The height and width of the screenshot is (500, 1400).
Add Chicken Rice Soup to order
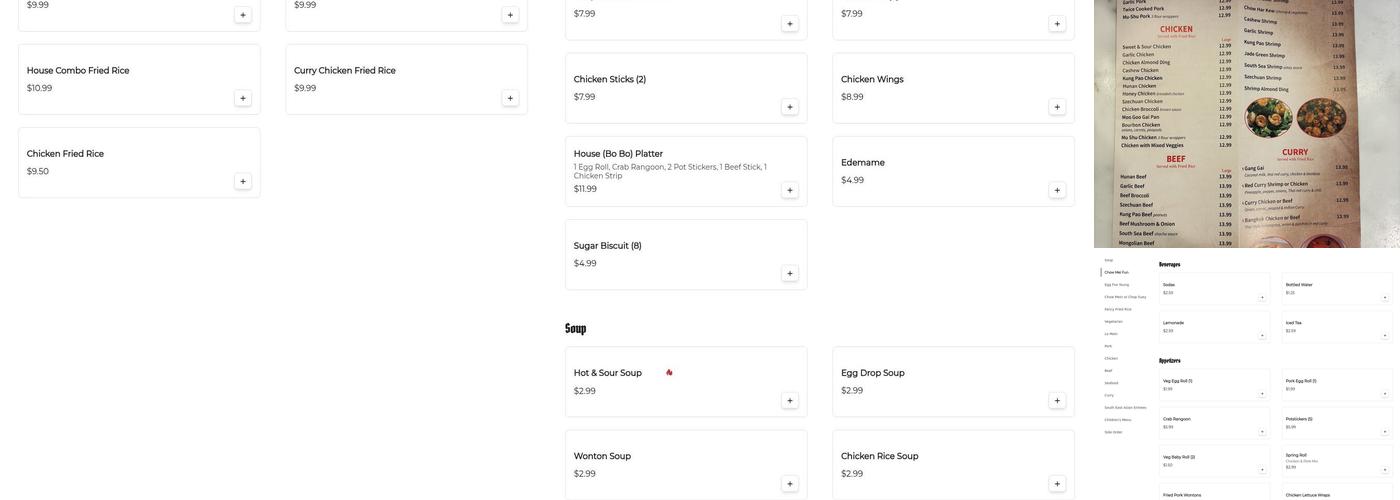click(1057, 484)
